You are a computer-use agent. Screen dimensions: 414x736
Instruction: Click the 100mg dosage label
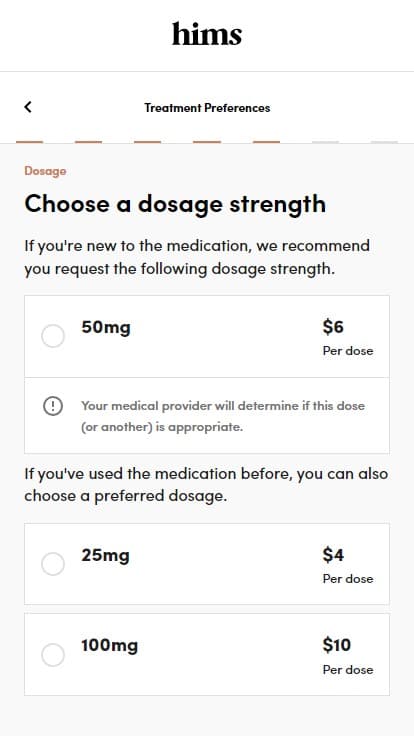[x=109, y=645]
